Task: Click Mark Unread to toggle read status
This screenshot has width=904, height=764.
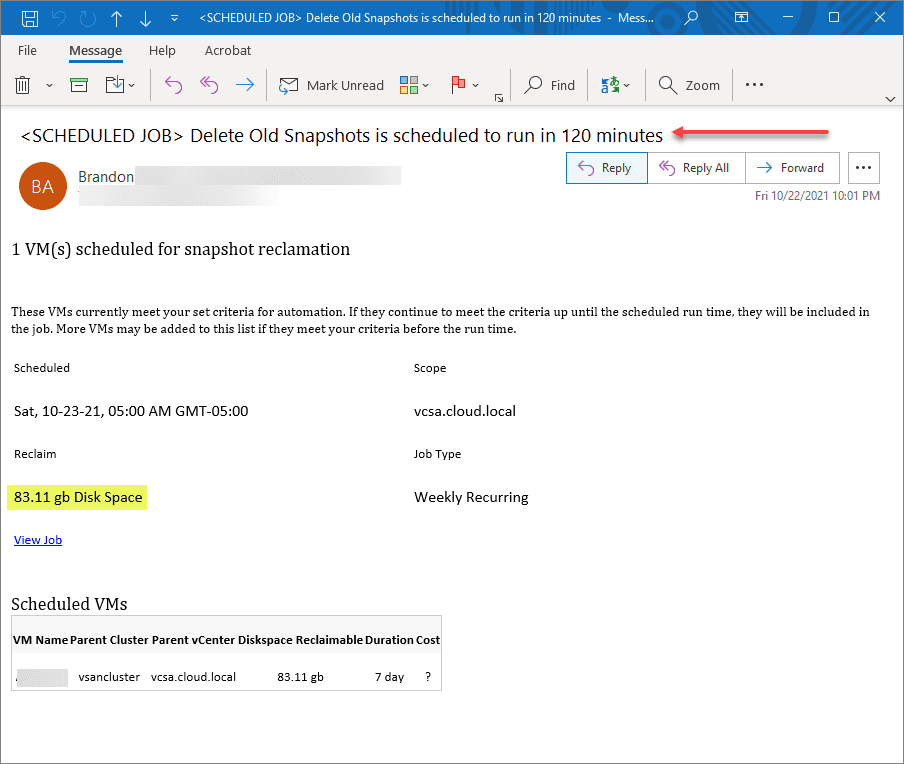Action: [331, 85]
